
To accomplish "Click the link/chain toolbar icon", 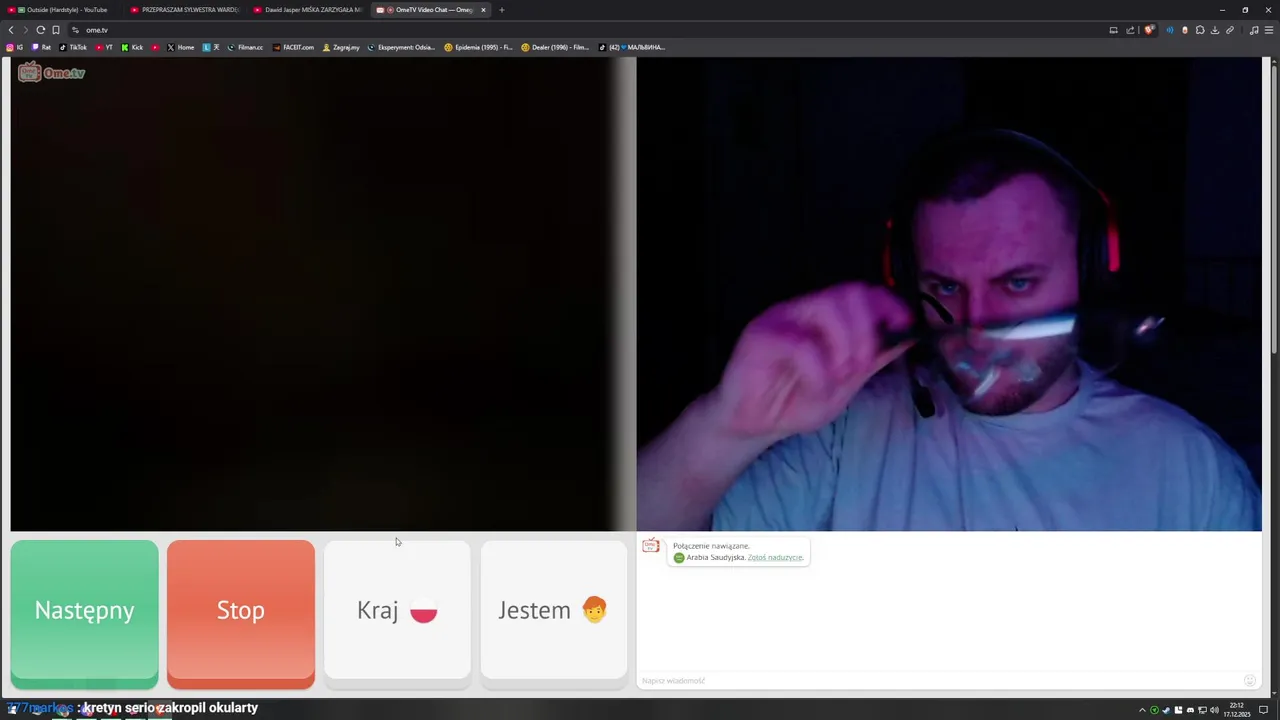I will coord(1230,30).
